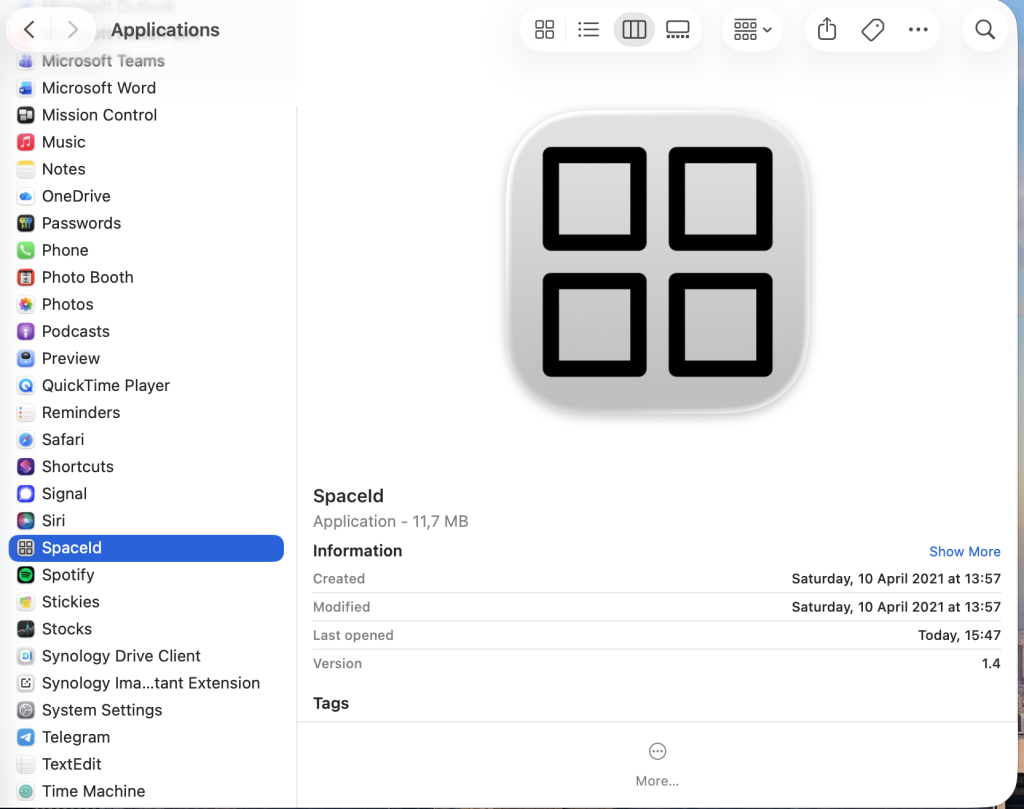
Task: Open the group-by dropdown
Action: [752, 30]
